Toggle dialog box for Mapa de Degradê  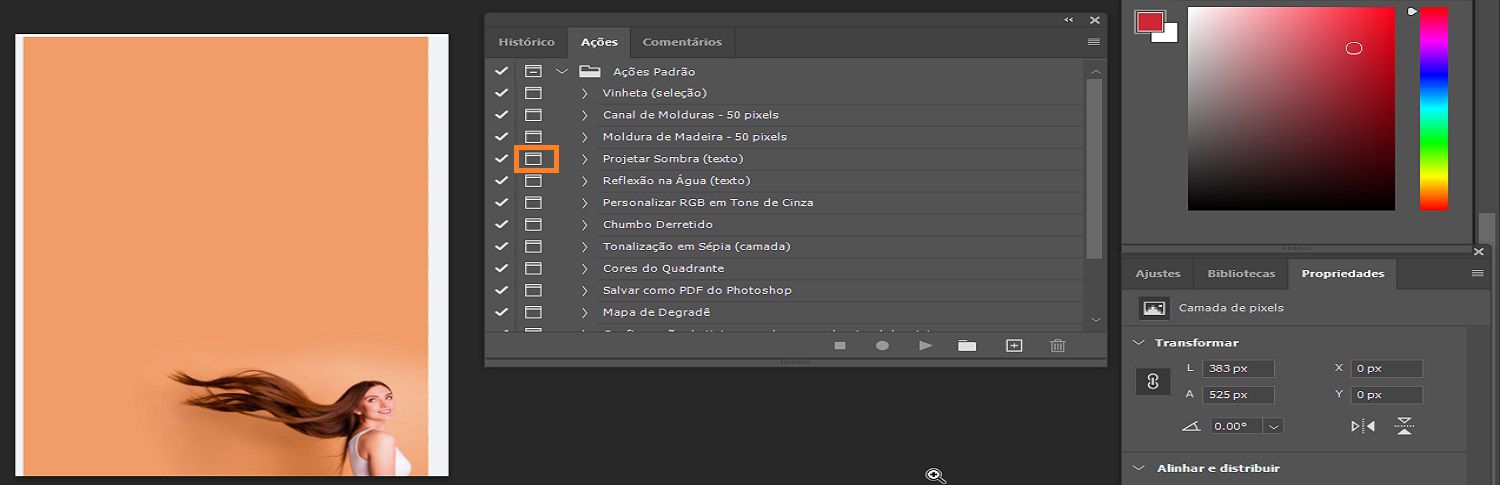[x=534, y=312]
